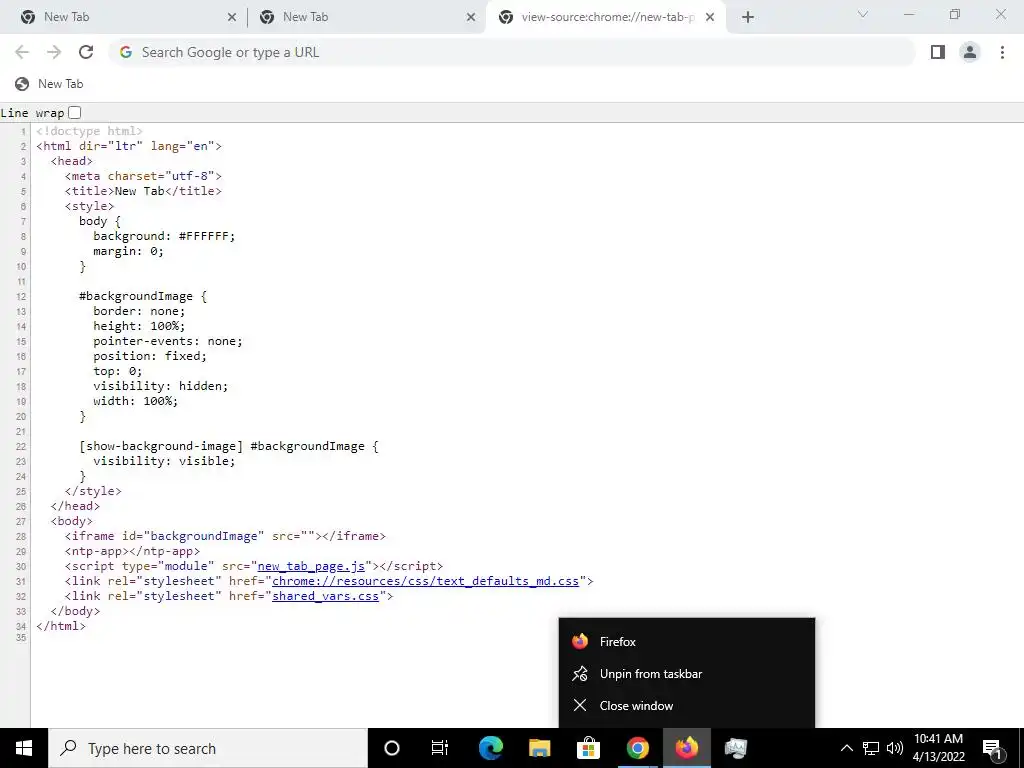Image resolution: width=1024 pixels, height=768 pixels.
Task: Show hidden system tray icons
Action: (x=846, y=748)
